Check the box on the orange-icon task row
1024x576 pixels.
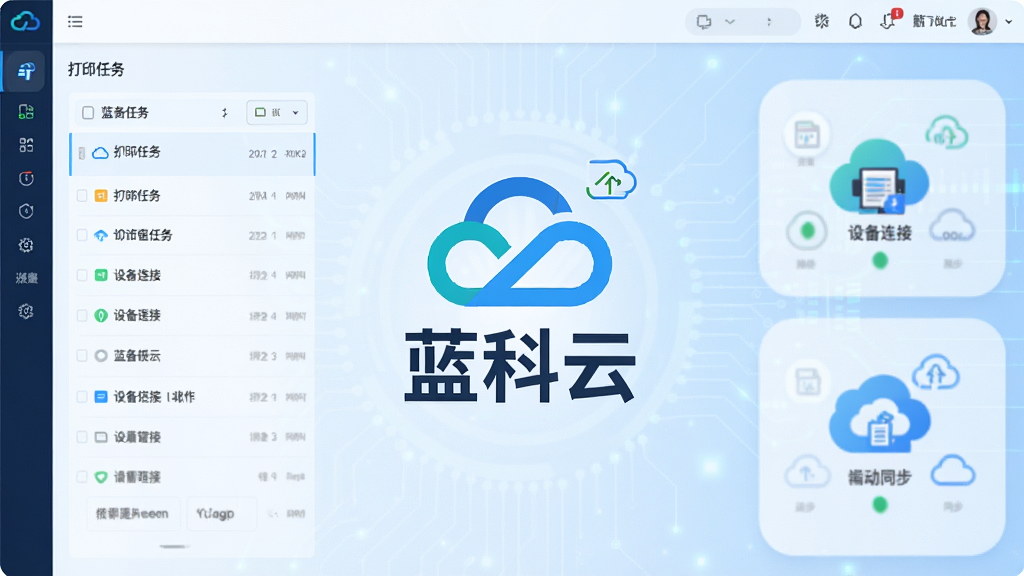(x=82, y=195)
